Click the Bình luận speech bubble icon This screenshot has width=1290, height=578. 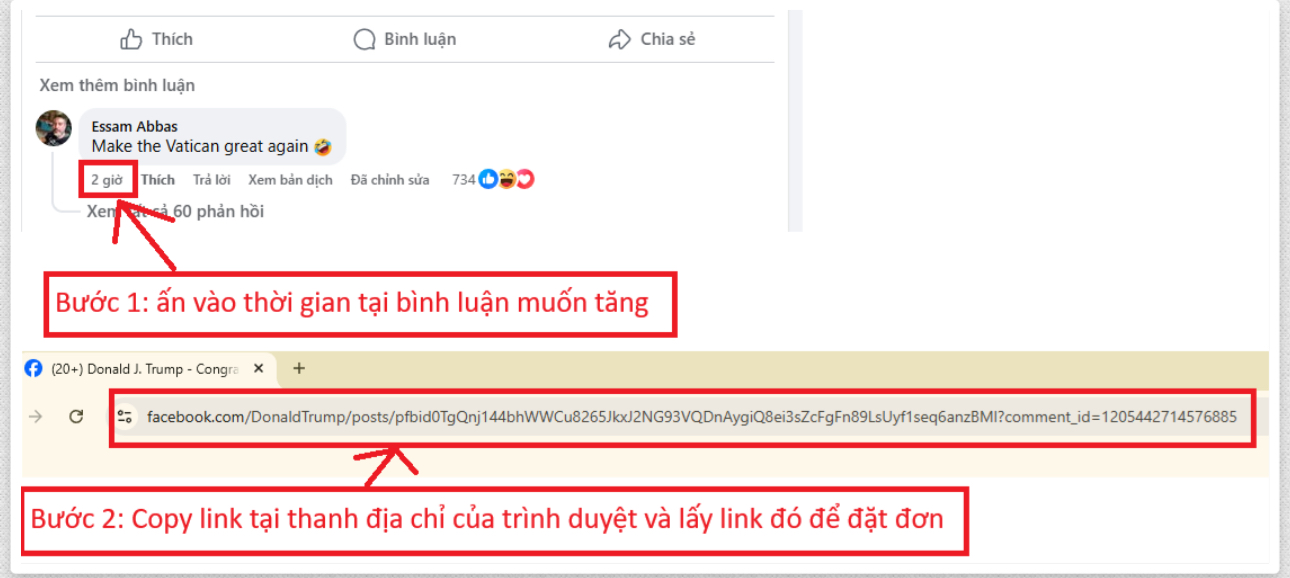point(364,39)
